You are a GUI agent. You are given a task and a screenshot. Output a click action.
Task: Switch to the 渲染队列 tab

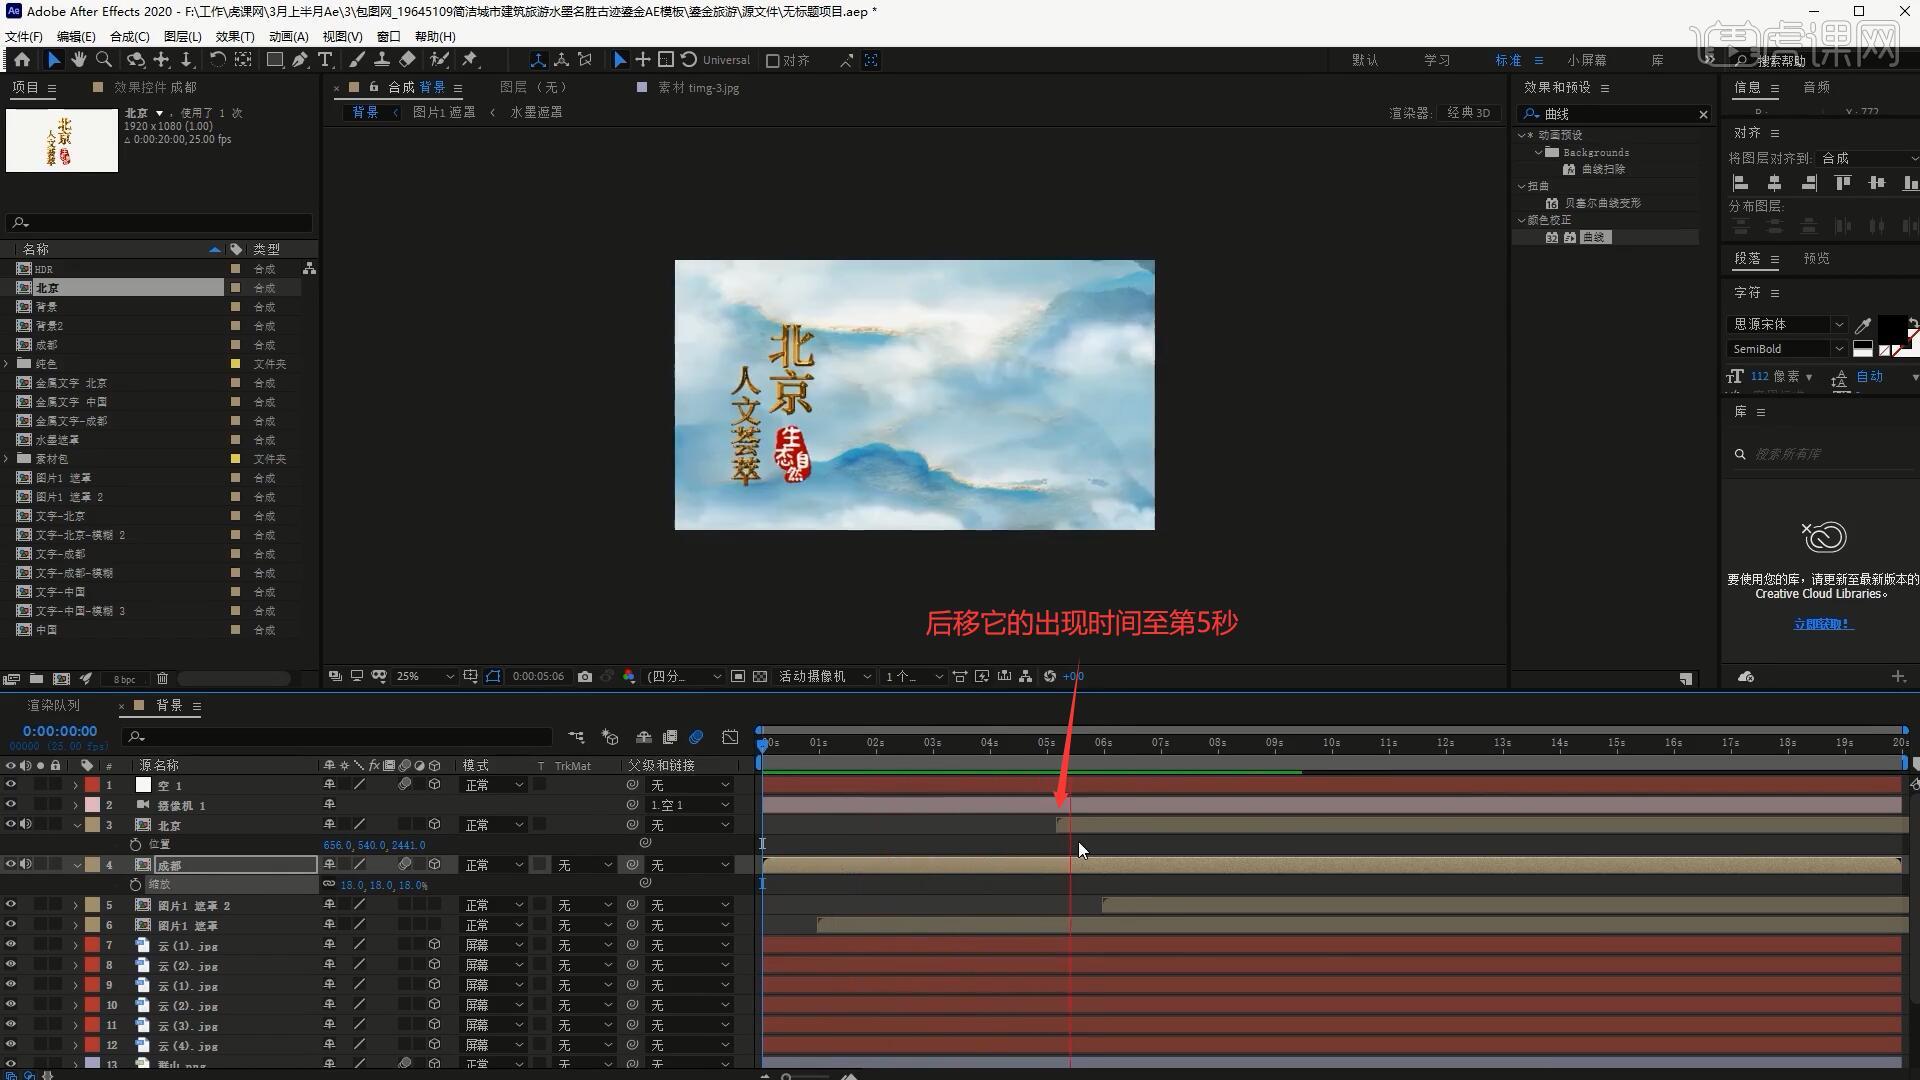53,706
